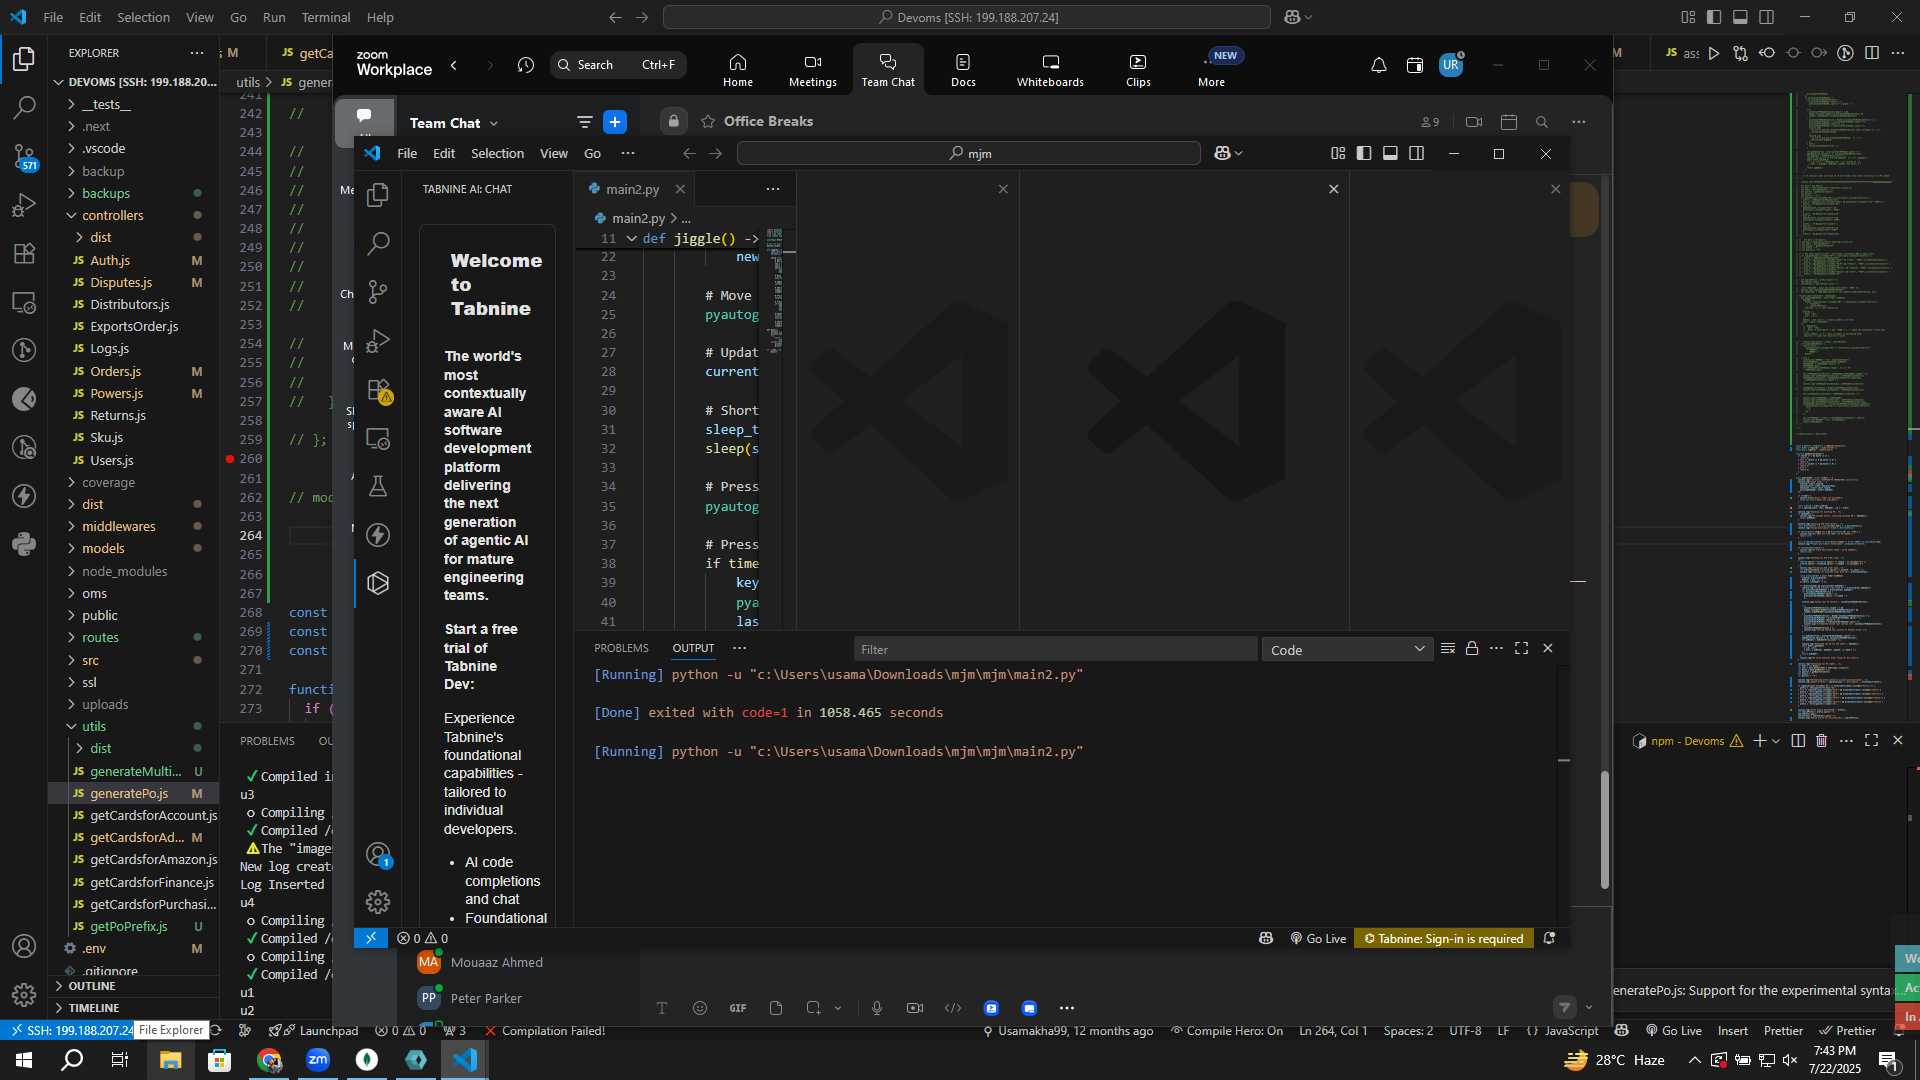
Task: Collapse the jiggle function fold chevron
Action: coord(632,239)
